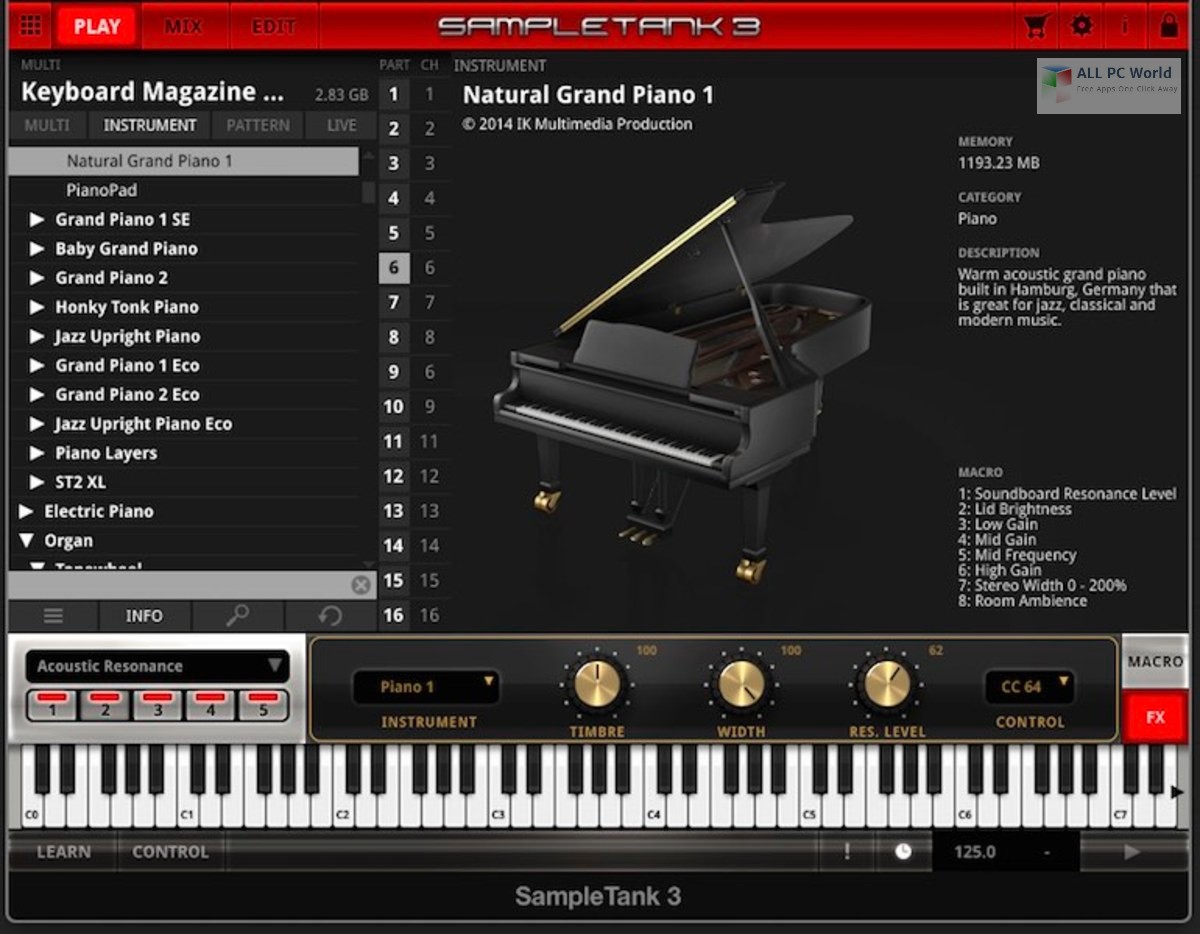Toggle the MACRO button
1200x934 pixels.
pos(1155,661)
